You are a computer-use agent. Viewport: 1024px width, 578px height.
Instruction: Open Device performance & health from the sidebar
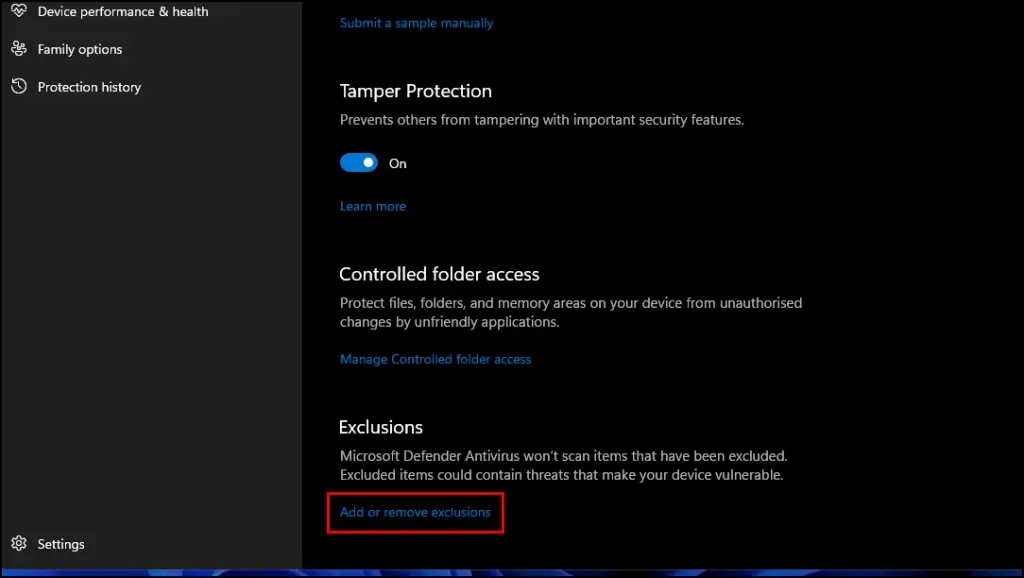[x=123, y=11]
